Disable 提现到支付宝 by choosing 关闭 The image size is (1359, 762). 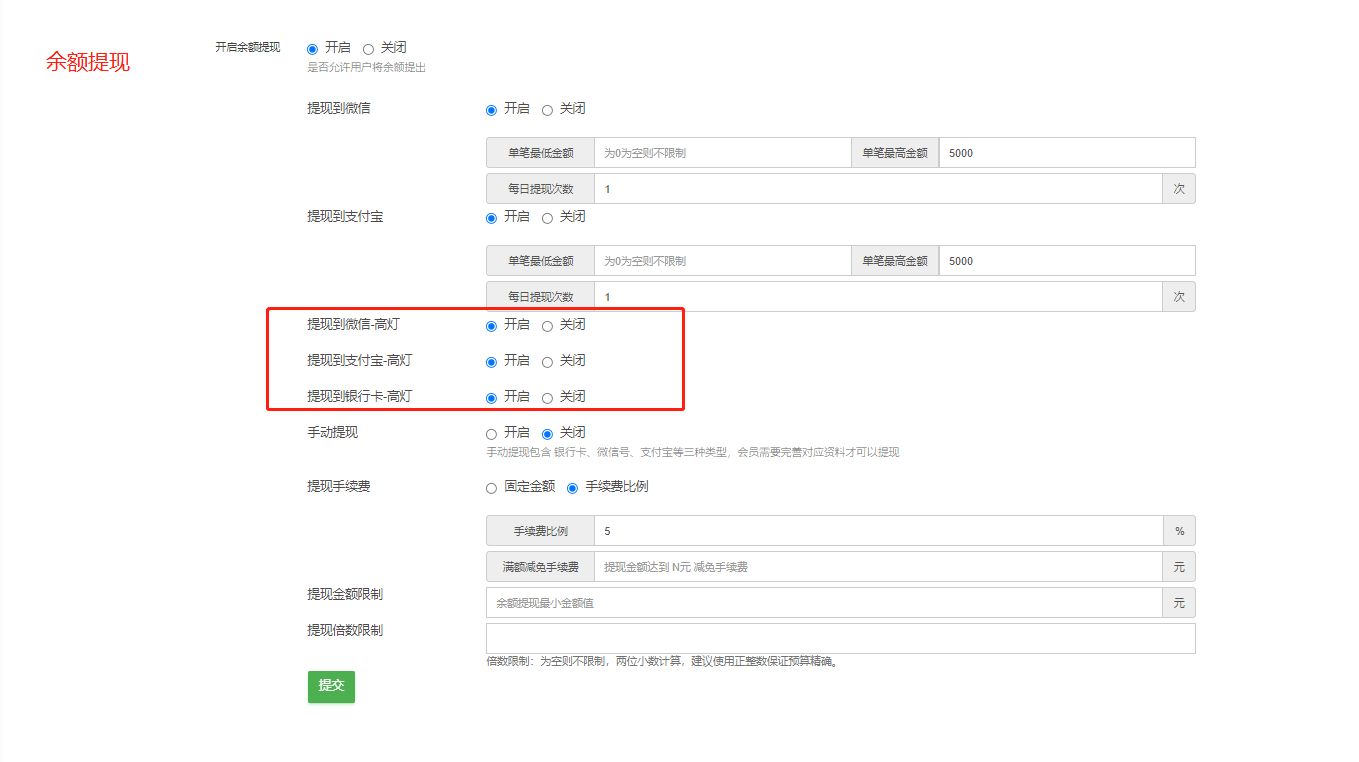tap(547, 218)
